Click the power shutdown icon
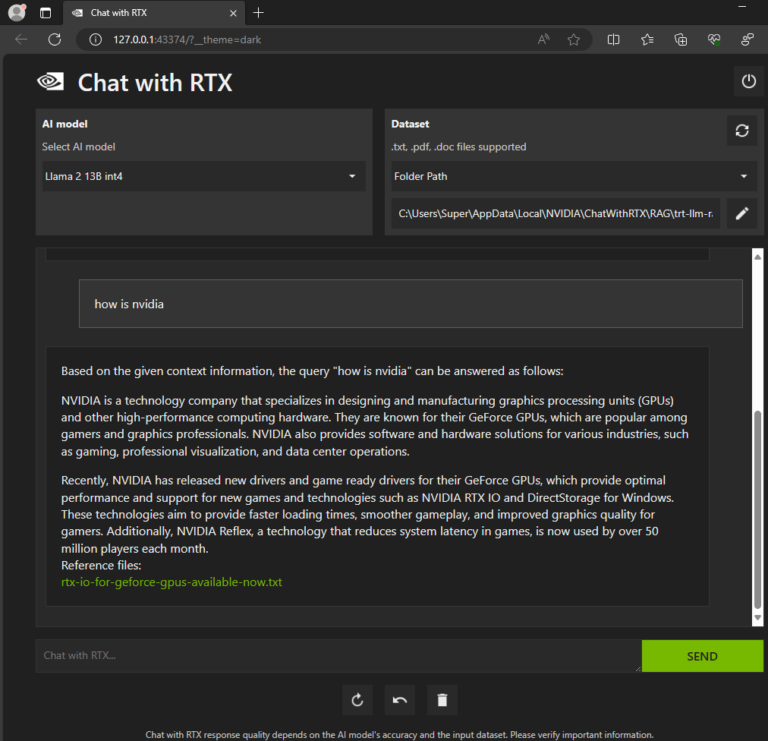This screenshot has height=741, width=768. pyautogui.click(x=748, y=81)
